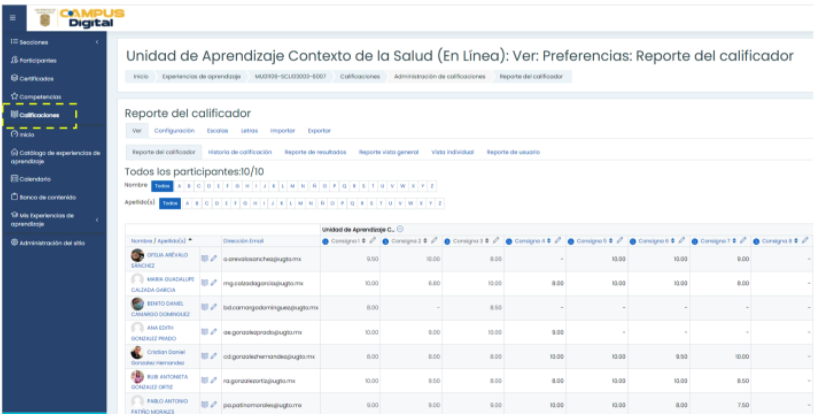Open the user report icon for Cristian Daniel Gonzalez

tap(205, 356)
